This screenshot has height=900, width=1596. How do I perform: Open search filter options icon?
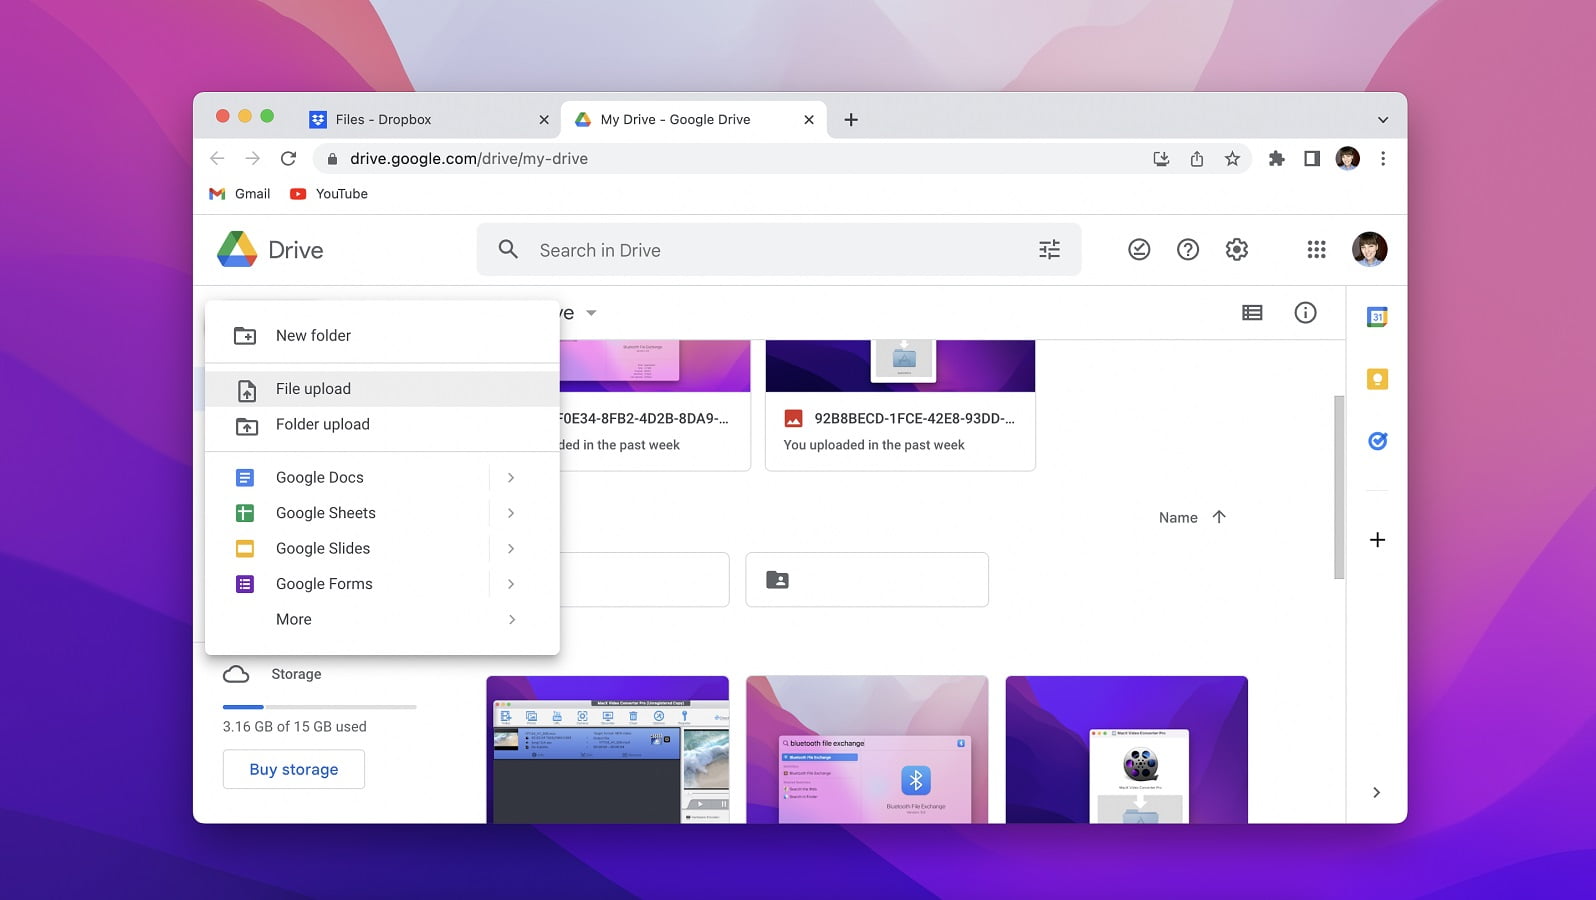pos(1049,250)
